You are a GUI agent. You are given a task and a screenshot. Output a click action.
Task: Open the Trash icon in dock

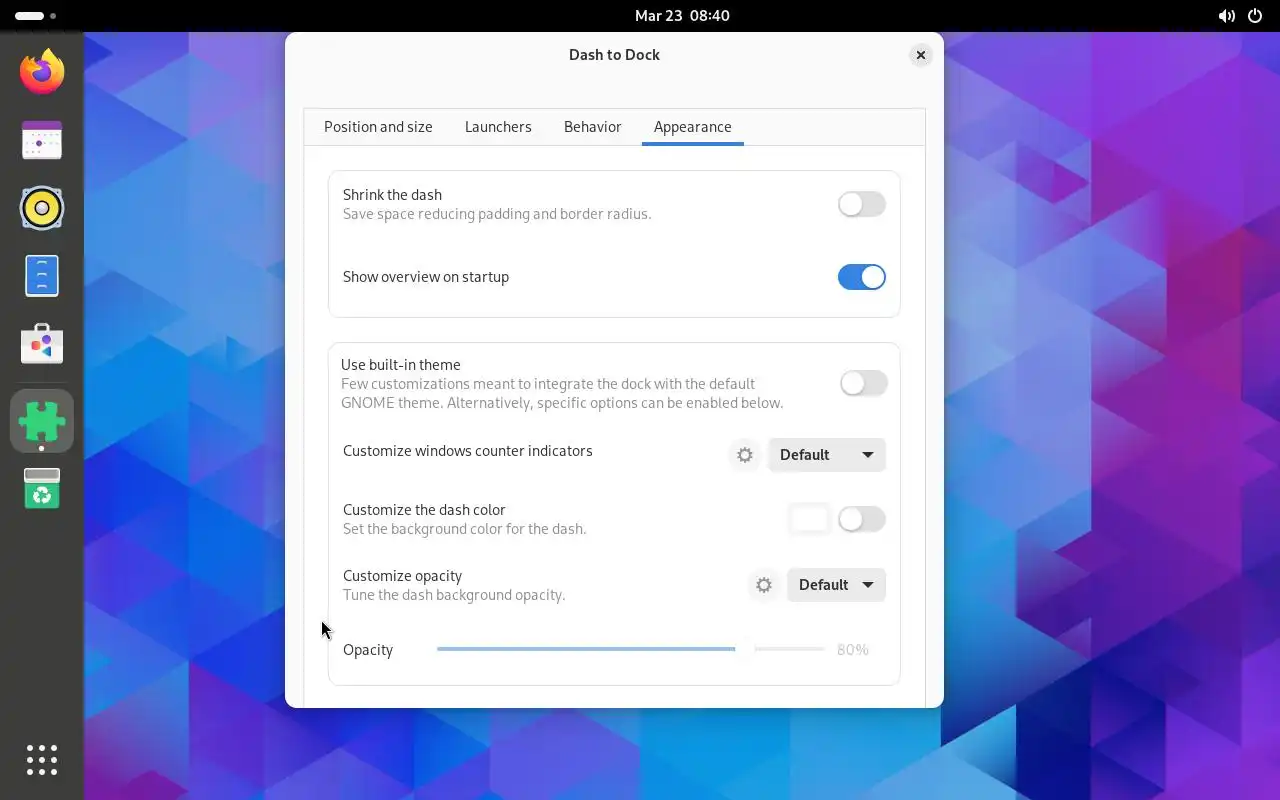(42, 488)
